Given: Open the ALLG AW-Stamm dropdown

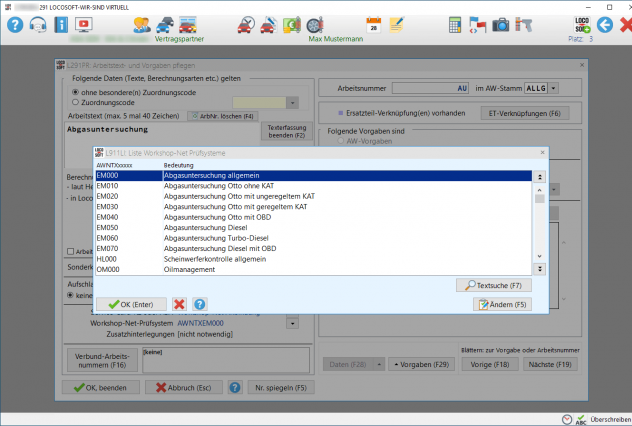Looking at the screenshot, I should click(x=553, y=88).
